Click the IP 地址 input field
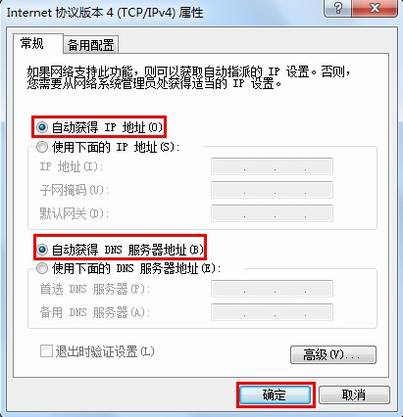The height and width of the screenshot is (417, 403). [x=272, y=166]
